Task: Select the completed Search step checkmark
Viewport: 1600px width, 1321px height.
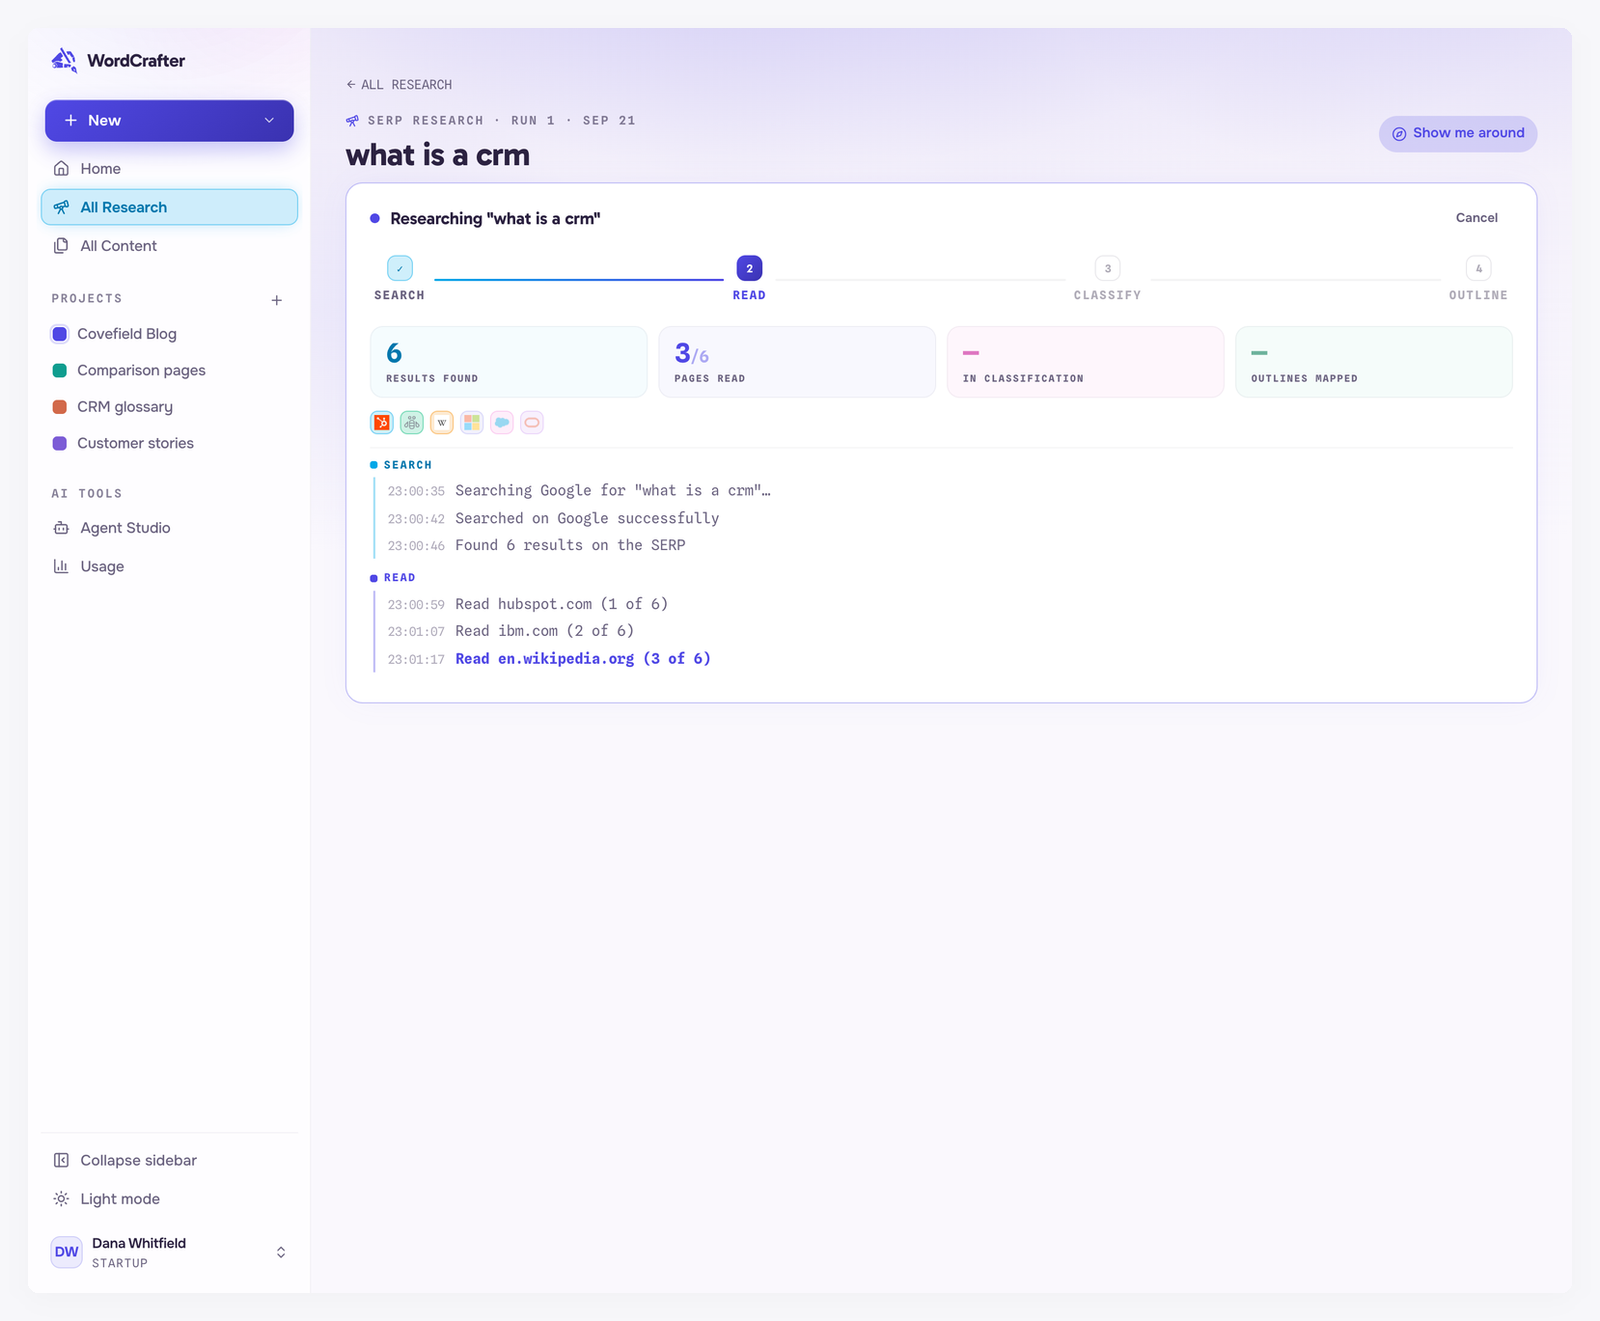Action: 400,268
